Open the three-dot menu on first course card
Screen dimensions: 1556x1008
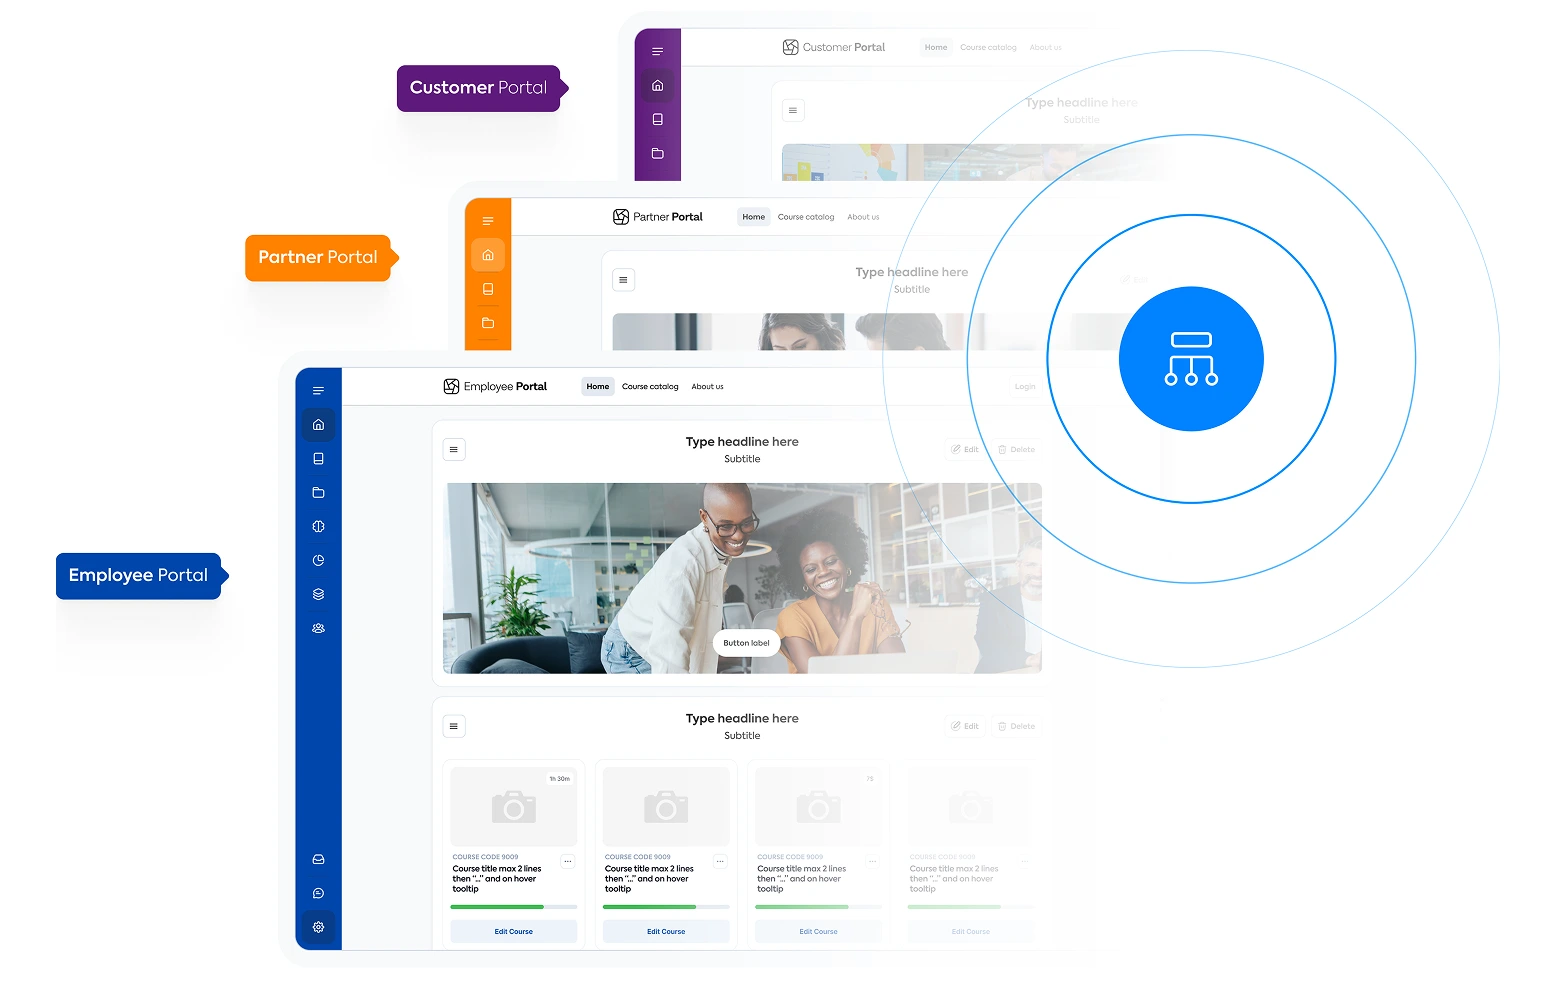(x=568, y=861)
